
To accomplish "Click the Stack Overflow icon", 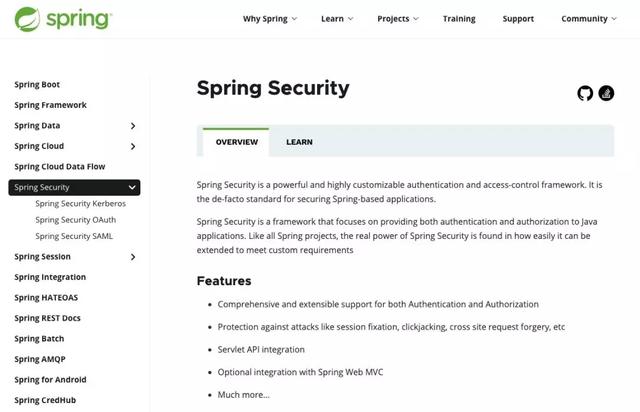I will point(605,93).
